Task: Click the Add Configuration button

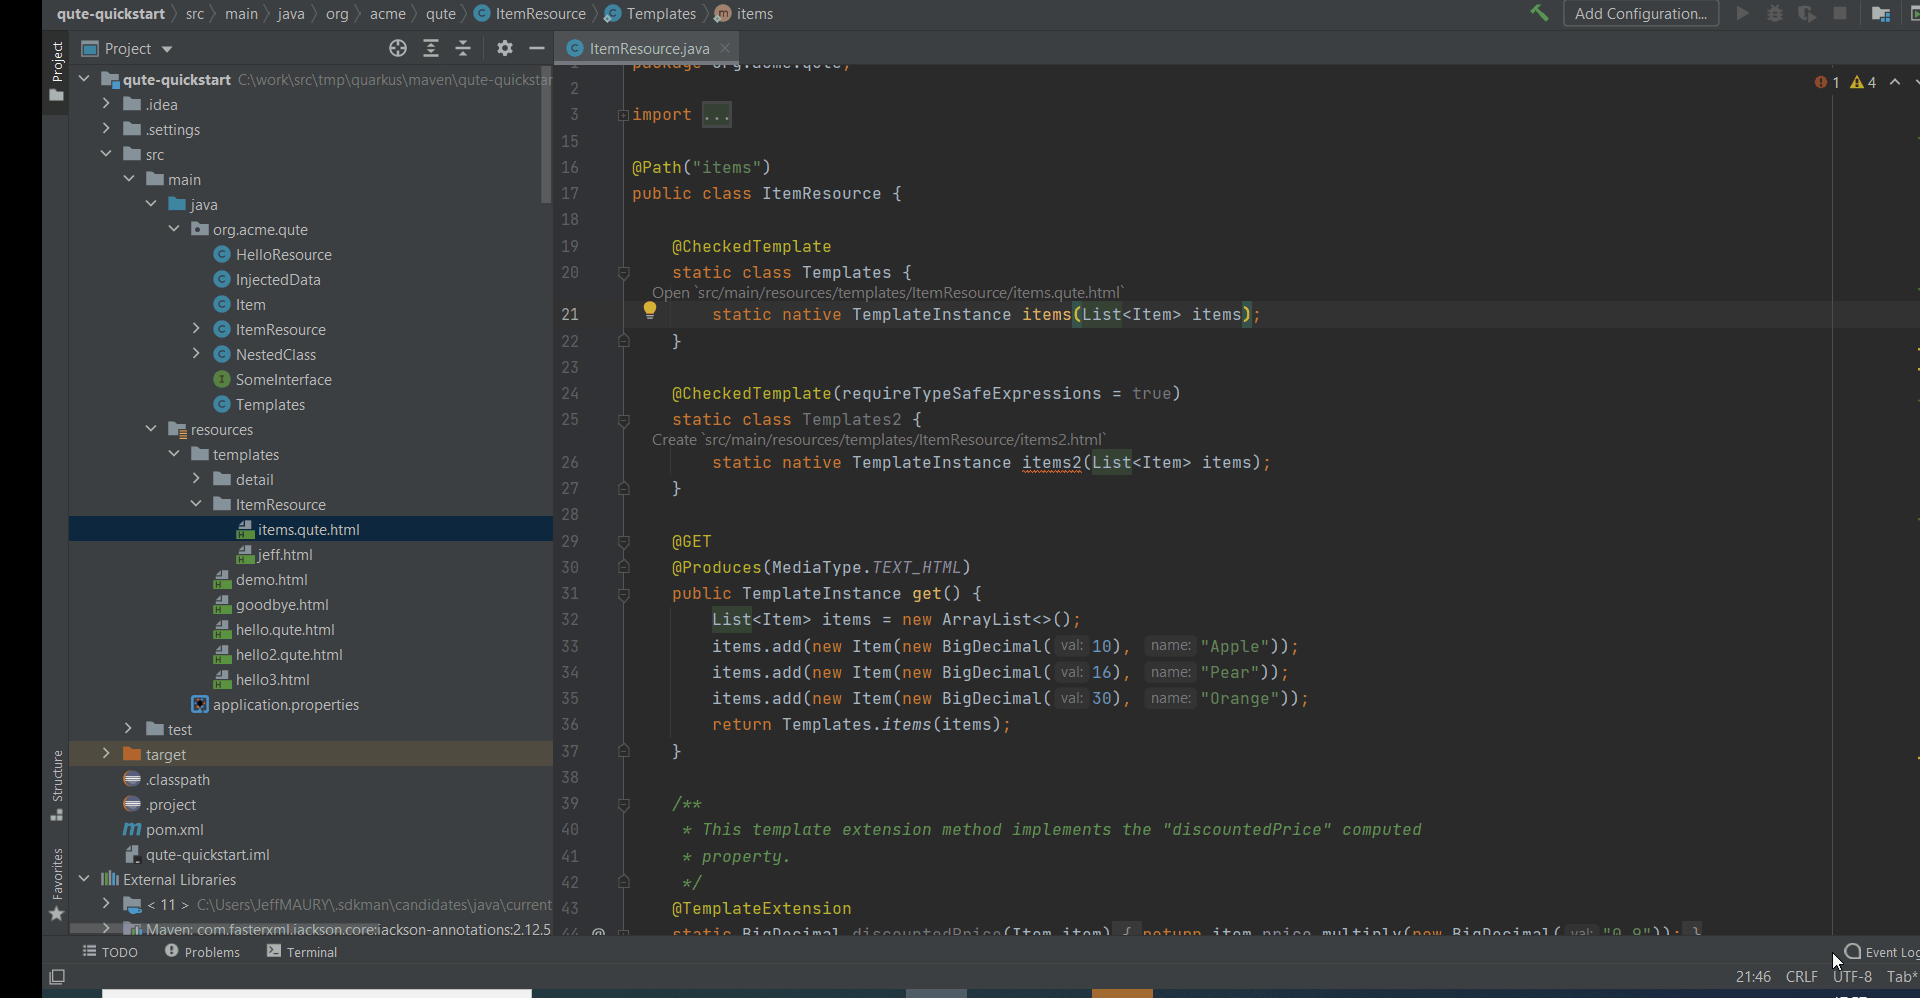Action: click(1640, 13)
